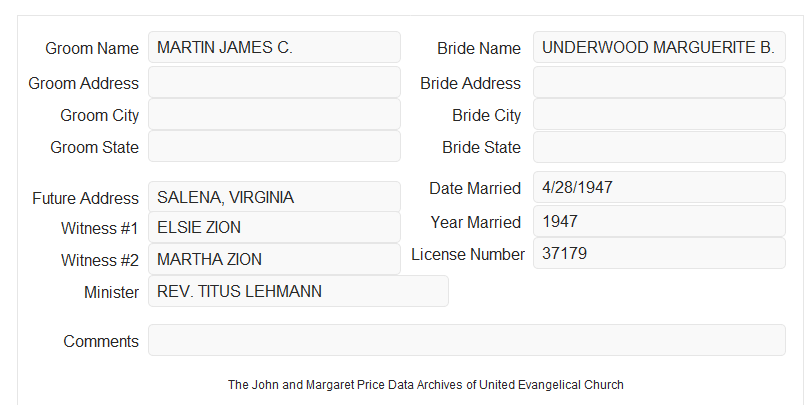Select the Bride City input box

point(659,114)
